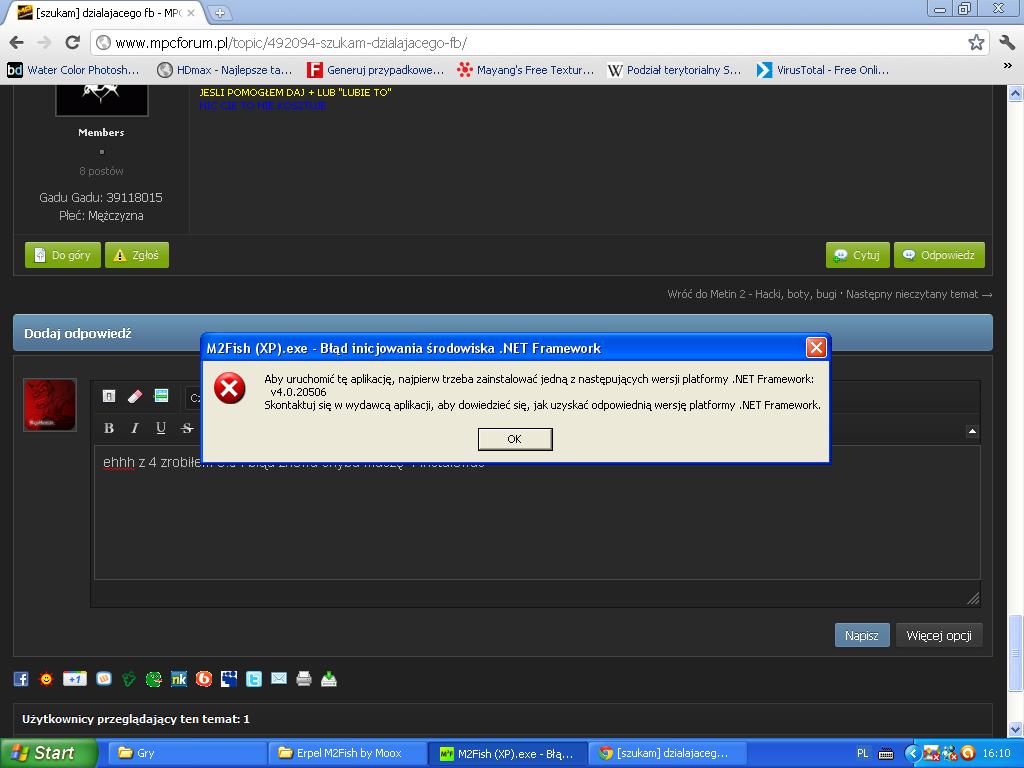Collapse the editor toolbar with up arrow

tap(972, 431)
